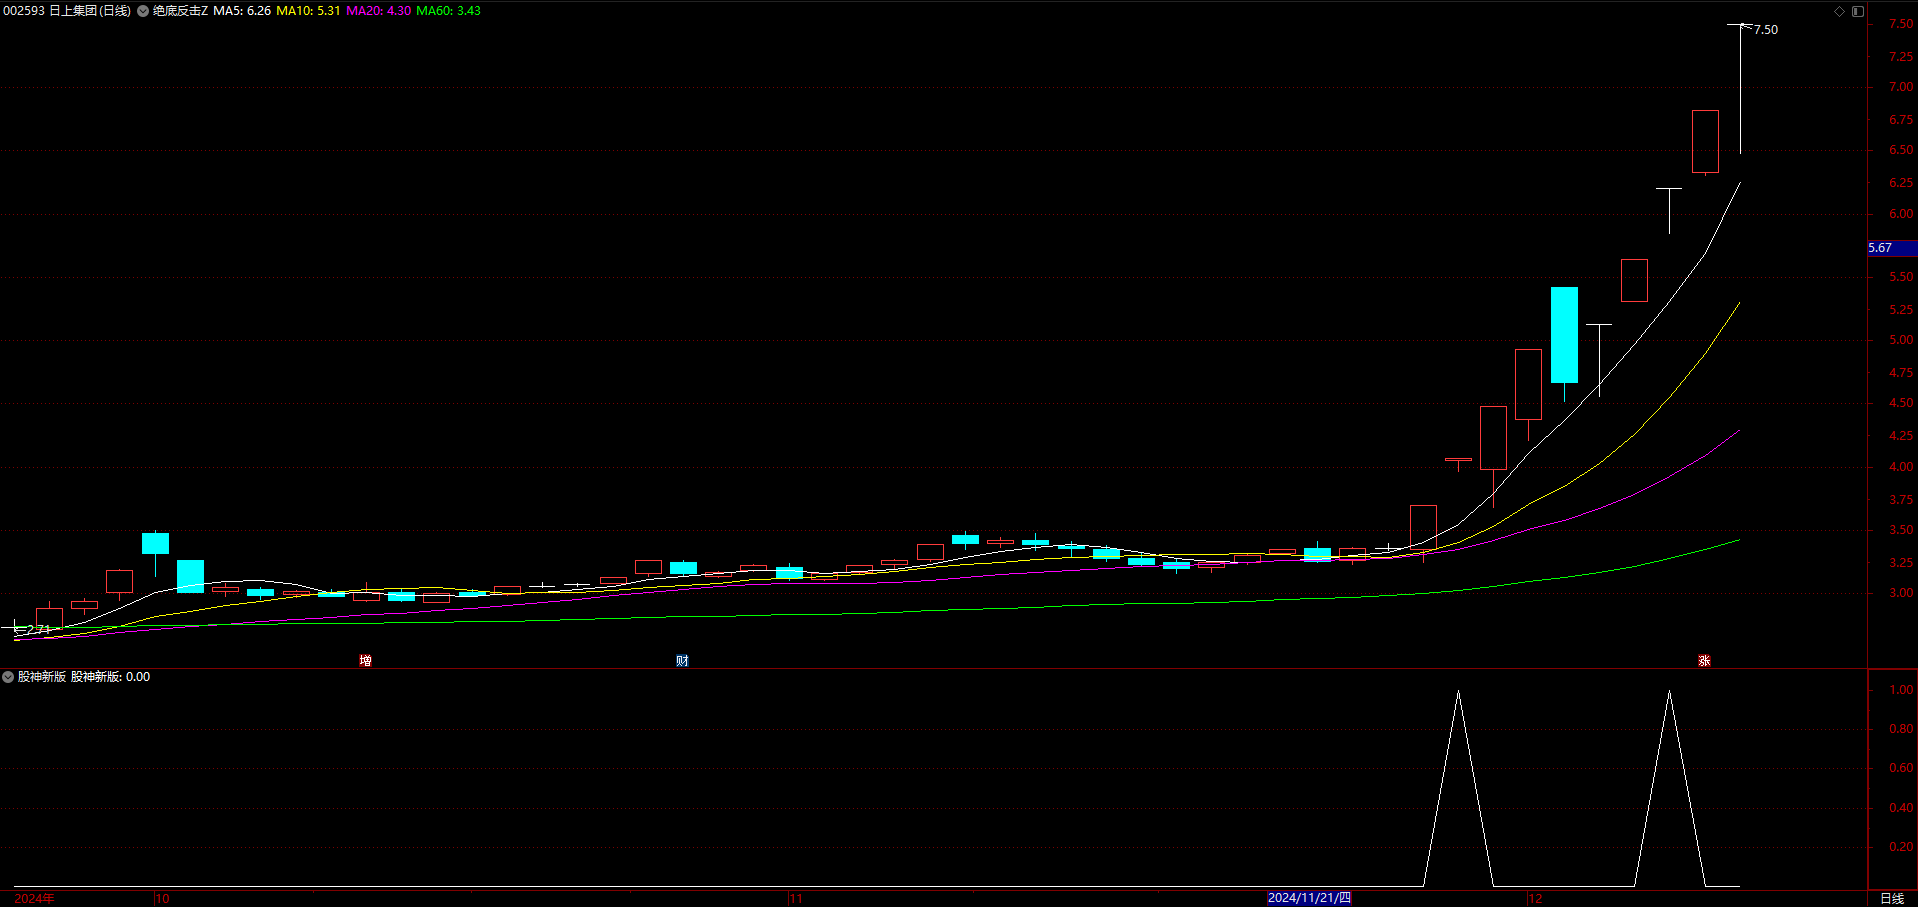Click the month 11 marker on time axis
1918x907 pixels.
[796, 898]
